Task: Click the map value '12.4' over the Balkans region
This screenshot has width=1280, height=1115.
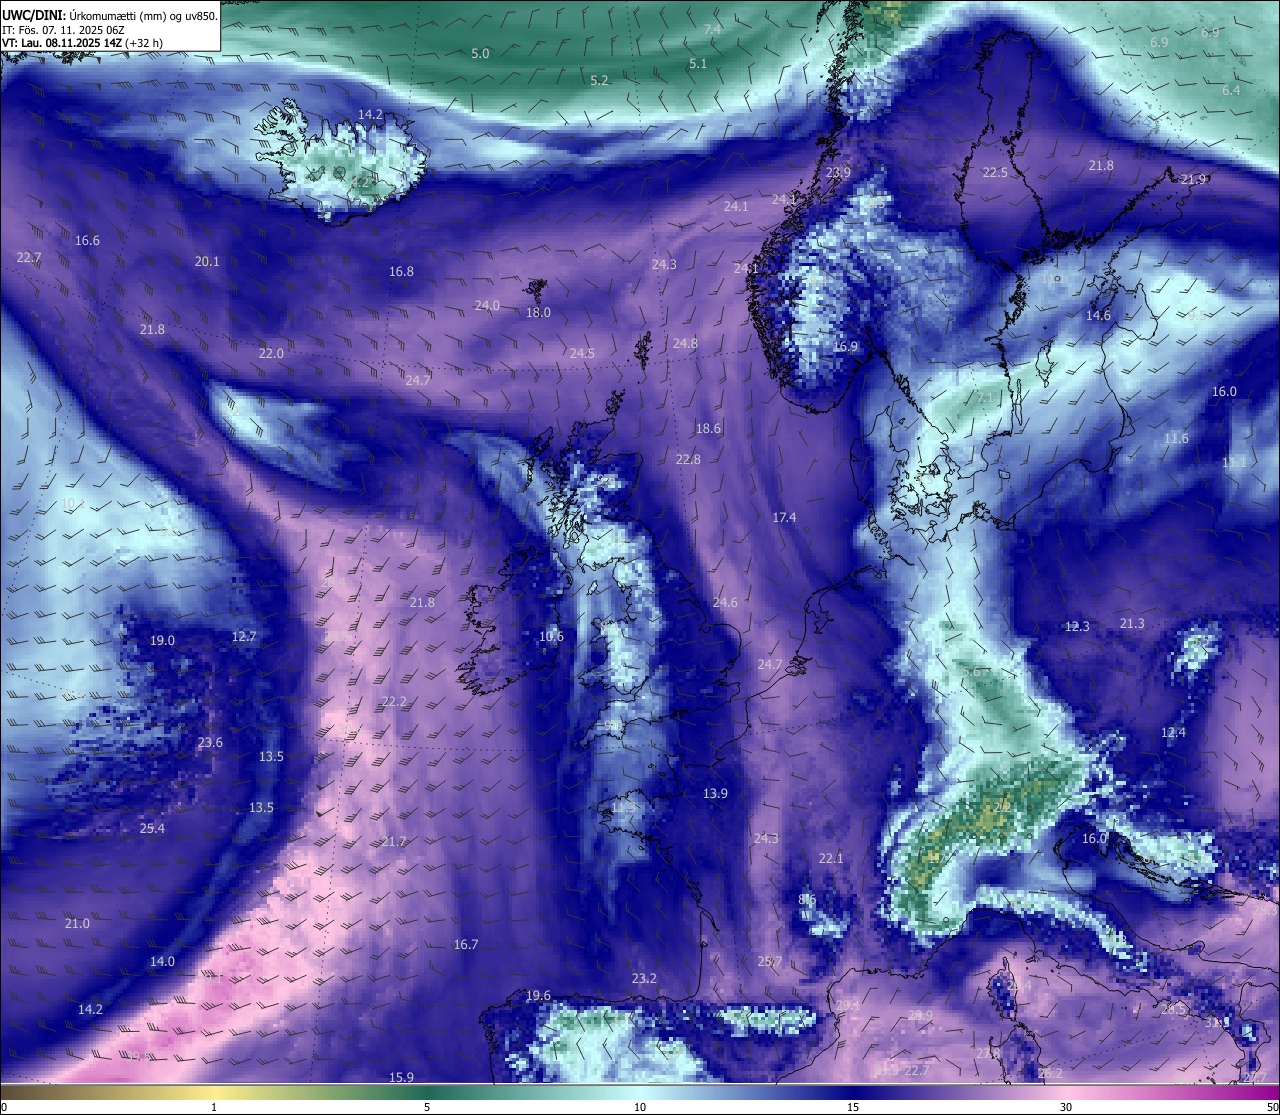Action: point(1173,733)
